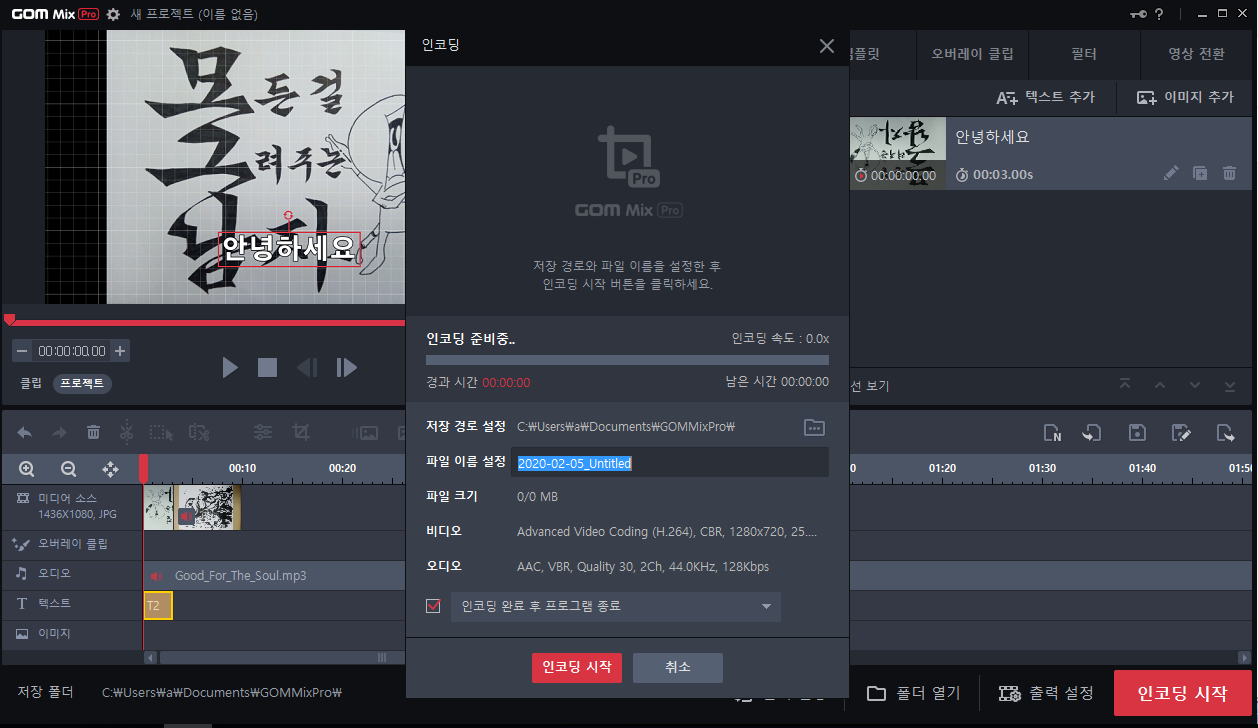The image size is (1258, 728).
Task: Increase timecode with plus button
Action: point(120,351)
